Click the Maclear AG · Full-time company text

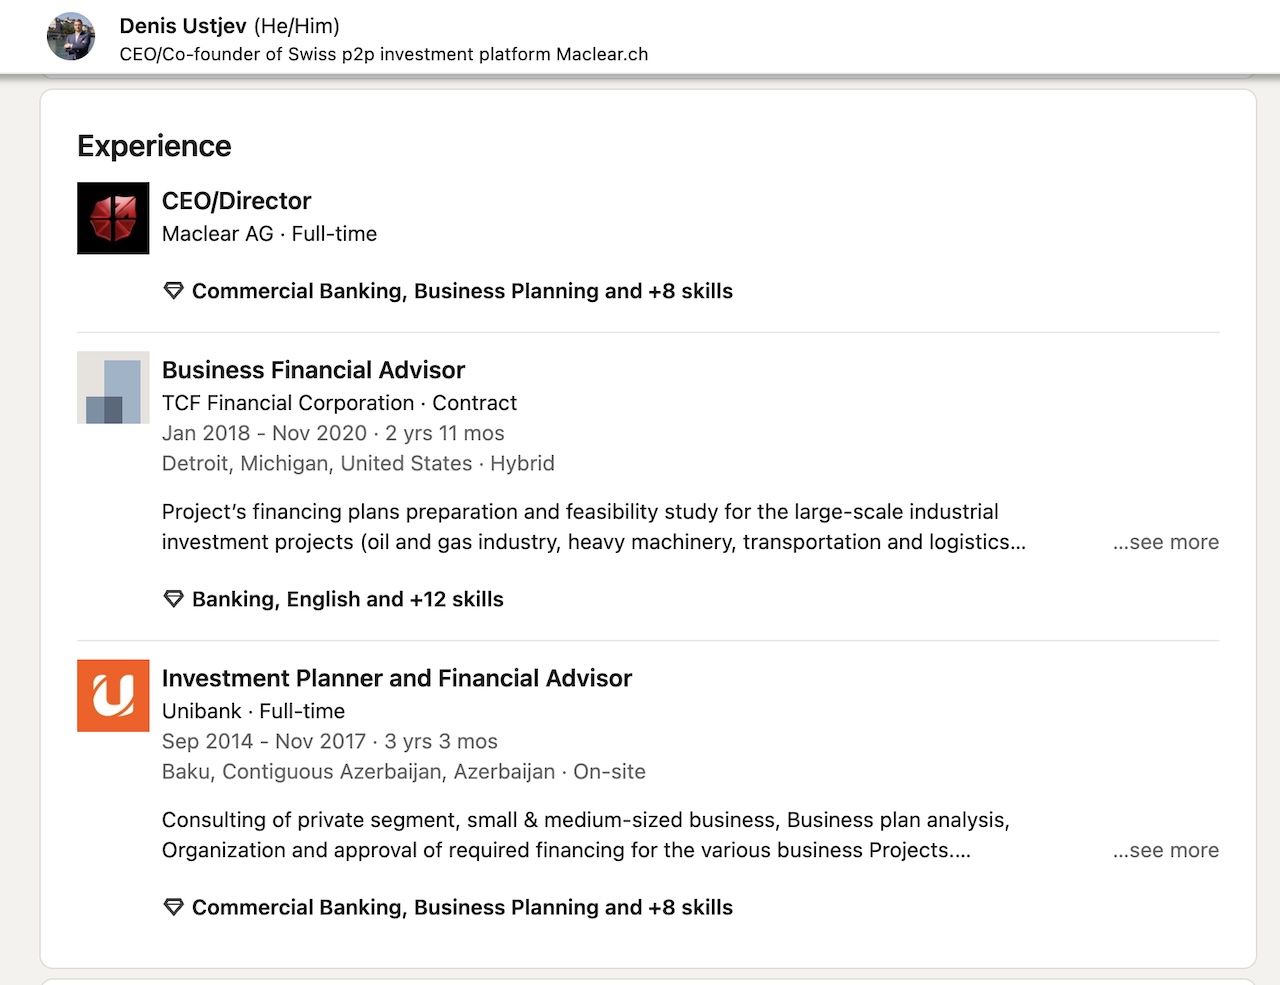269,234
